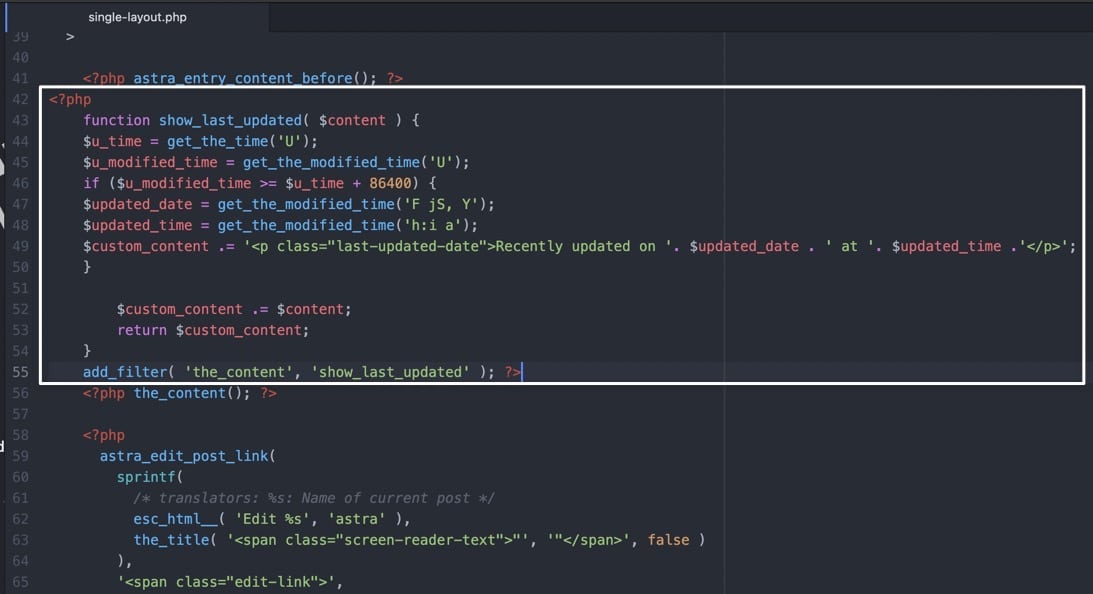Select the $u_modified_time variable on line 45
This screenshot has width=1093, height=594.
[x=150, y=161]
